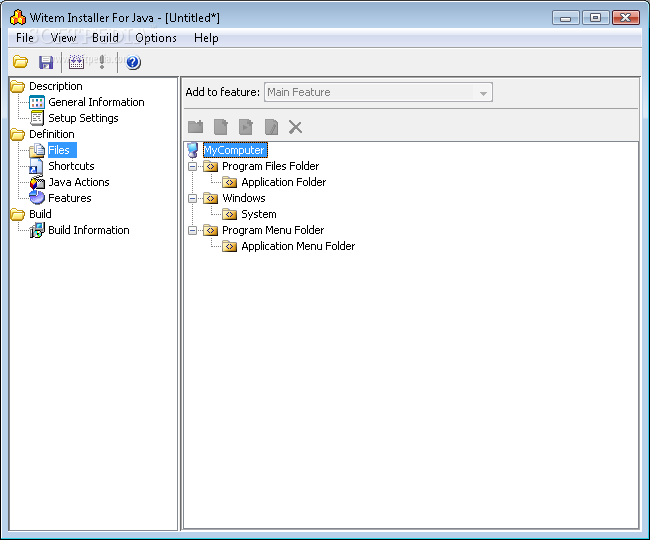Collapse the Windows folder node
650x540 pixels.
192,199
